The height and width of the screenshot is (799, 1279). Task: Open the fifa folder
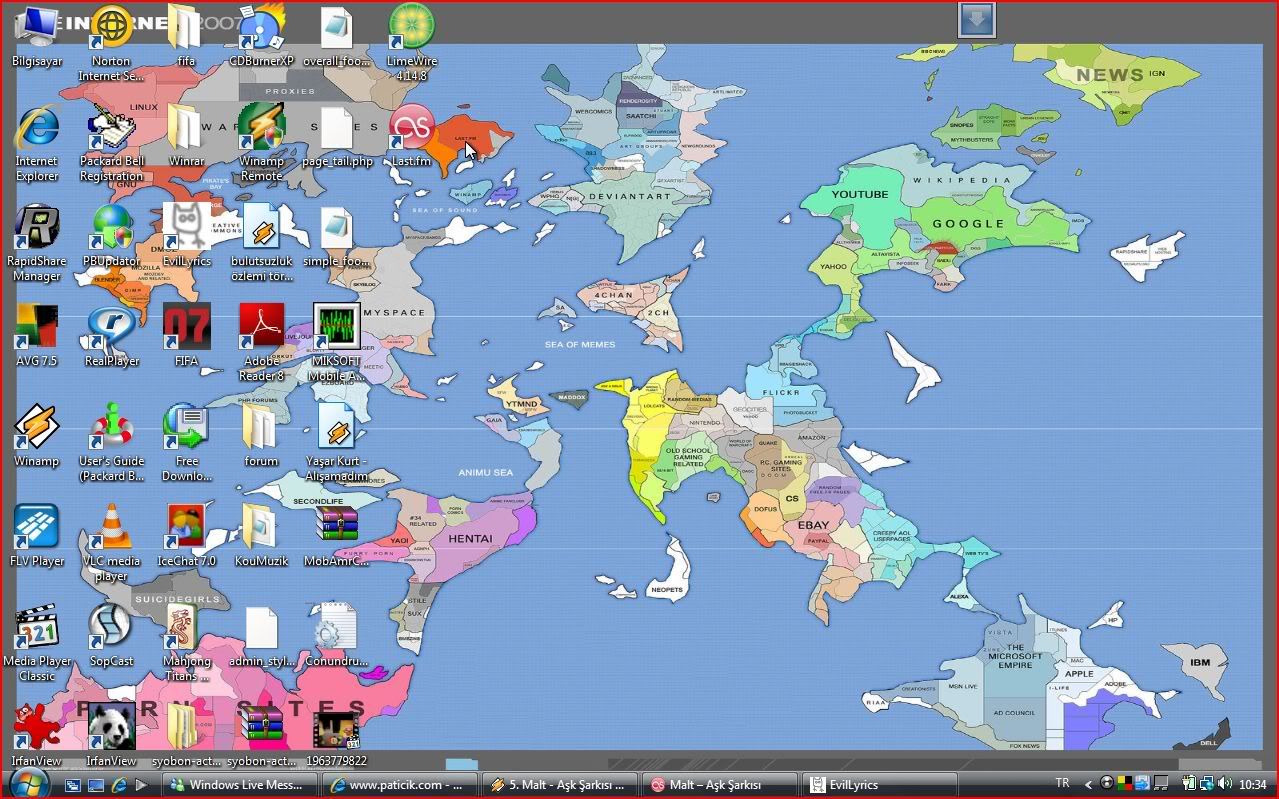click(x=185, y=37)
